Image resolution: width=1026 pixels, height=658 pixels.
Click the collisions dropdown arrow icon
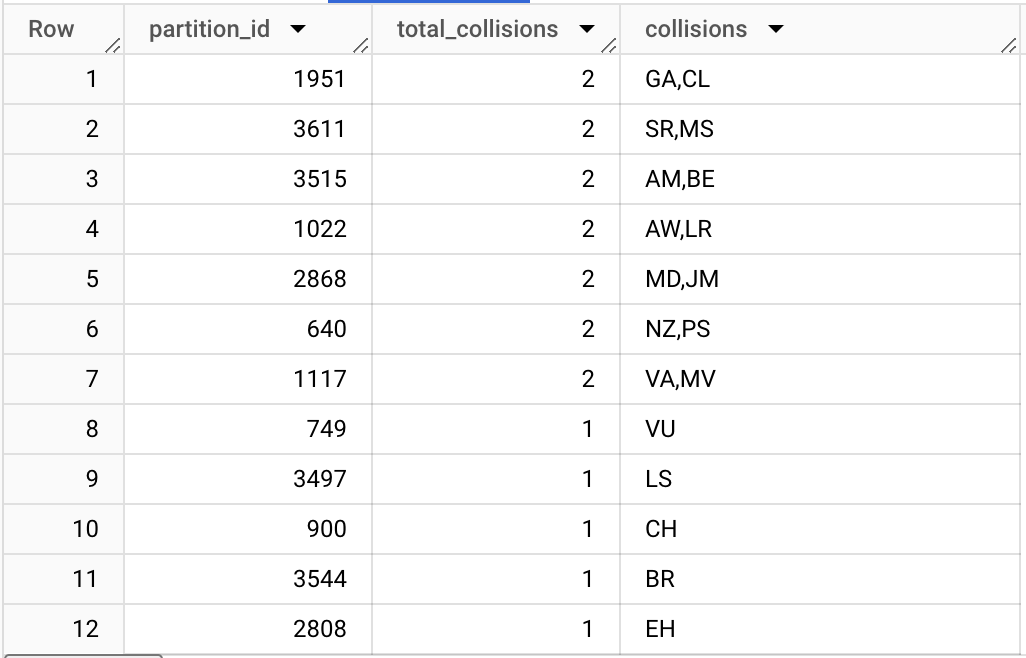(x=776, y=29)
